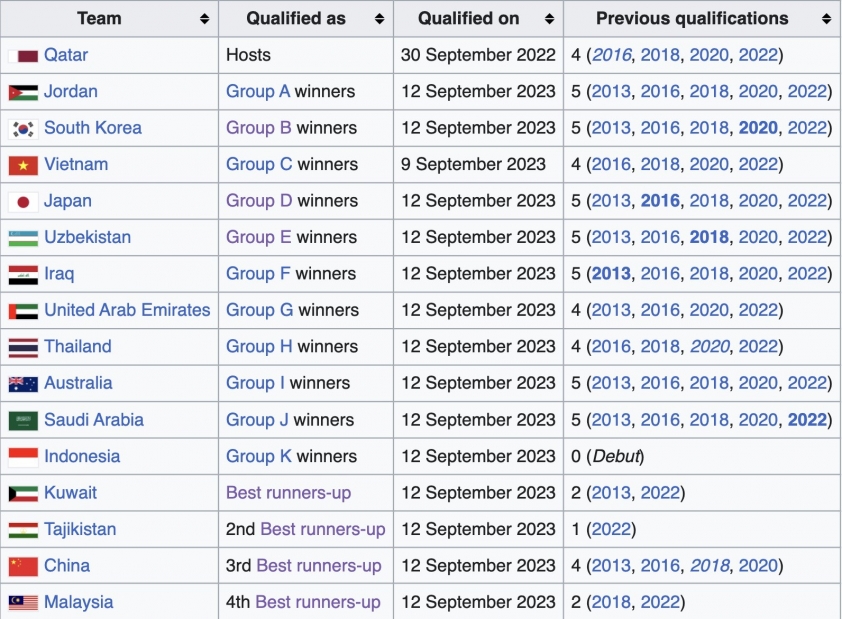Viewport: 842px width, 619px height.
Task: Open 2022 link in Tajikistan row
Action: (x=611, y=529)
